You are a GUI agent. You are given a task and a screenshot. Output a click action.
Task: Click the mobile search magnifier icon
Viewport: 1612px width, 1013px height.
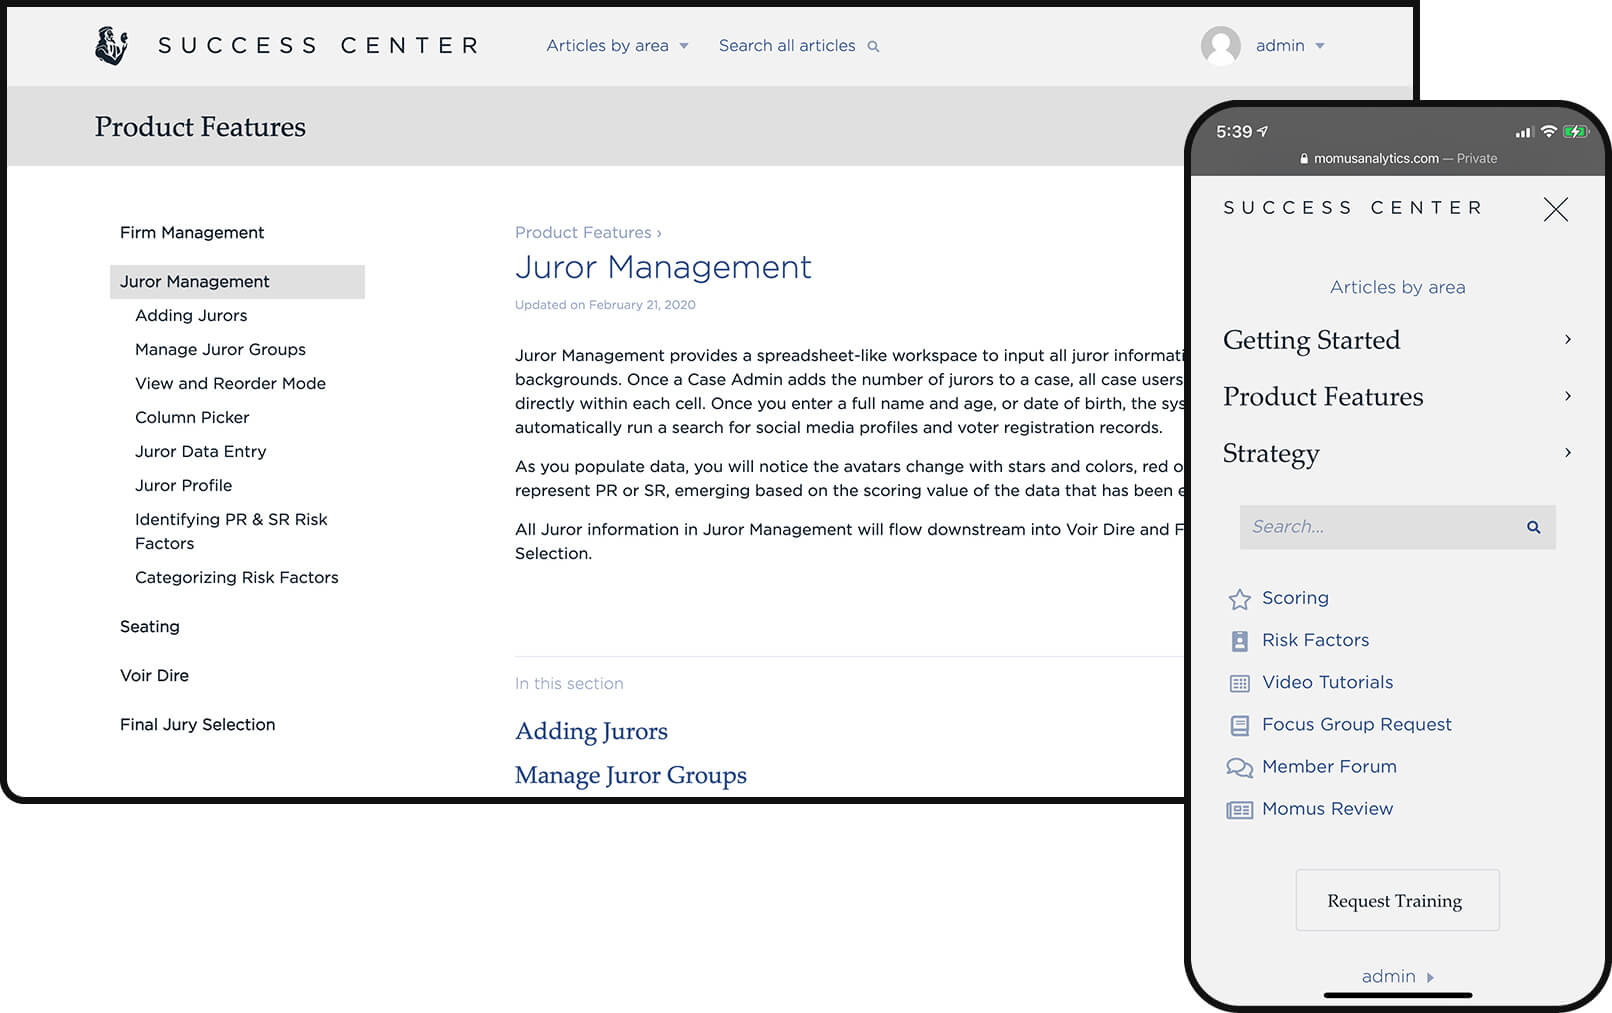[1533, 527]
